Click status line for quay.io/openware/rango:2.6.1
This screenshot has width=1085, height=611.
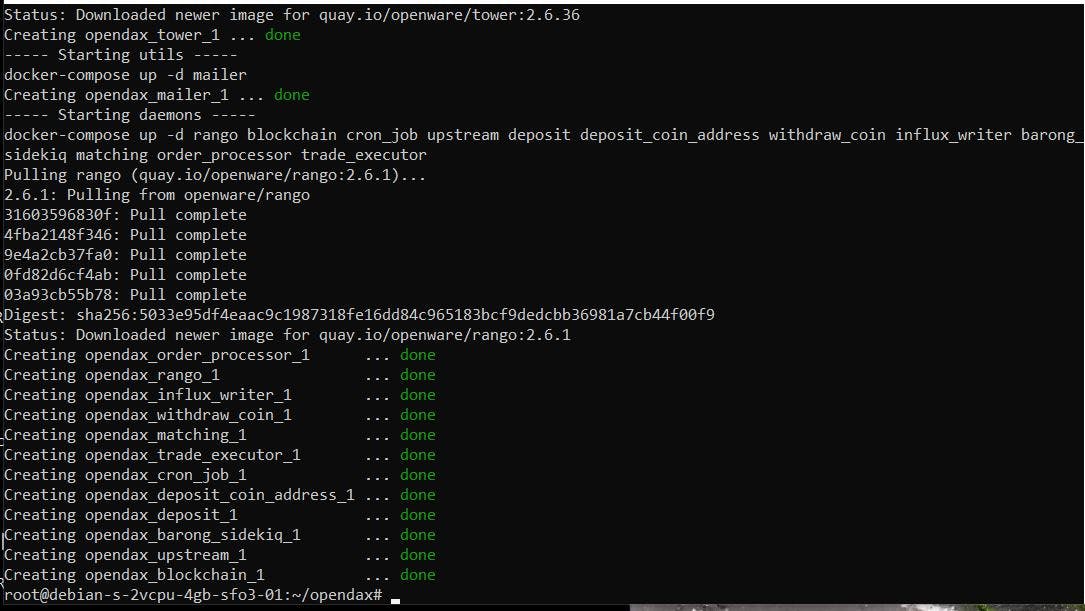pos(287,336)
